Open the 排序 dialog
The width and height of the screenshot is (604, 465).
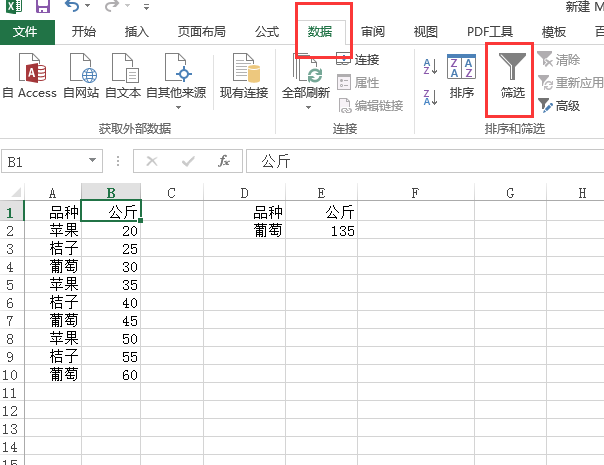[461, 76]
